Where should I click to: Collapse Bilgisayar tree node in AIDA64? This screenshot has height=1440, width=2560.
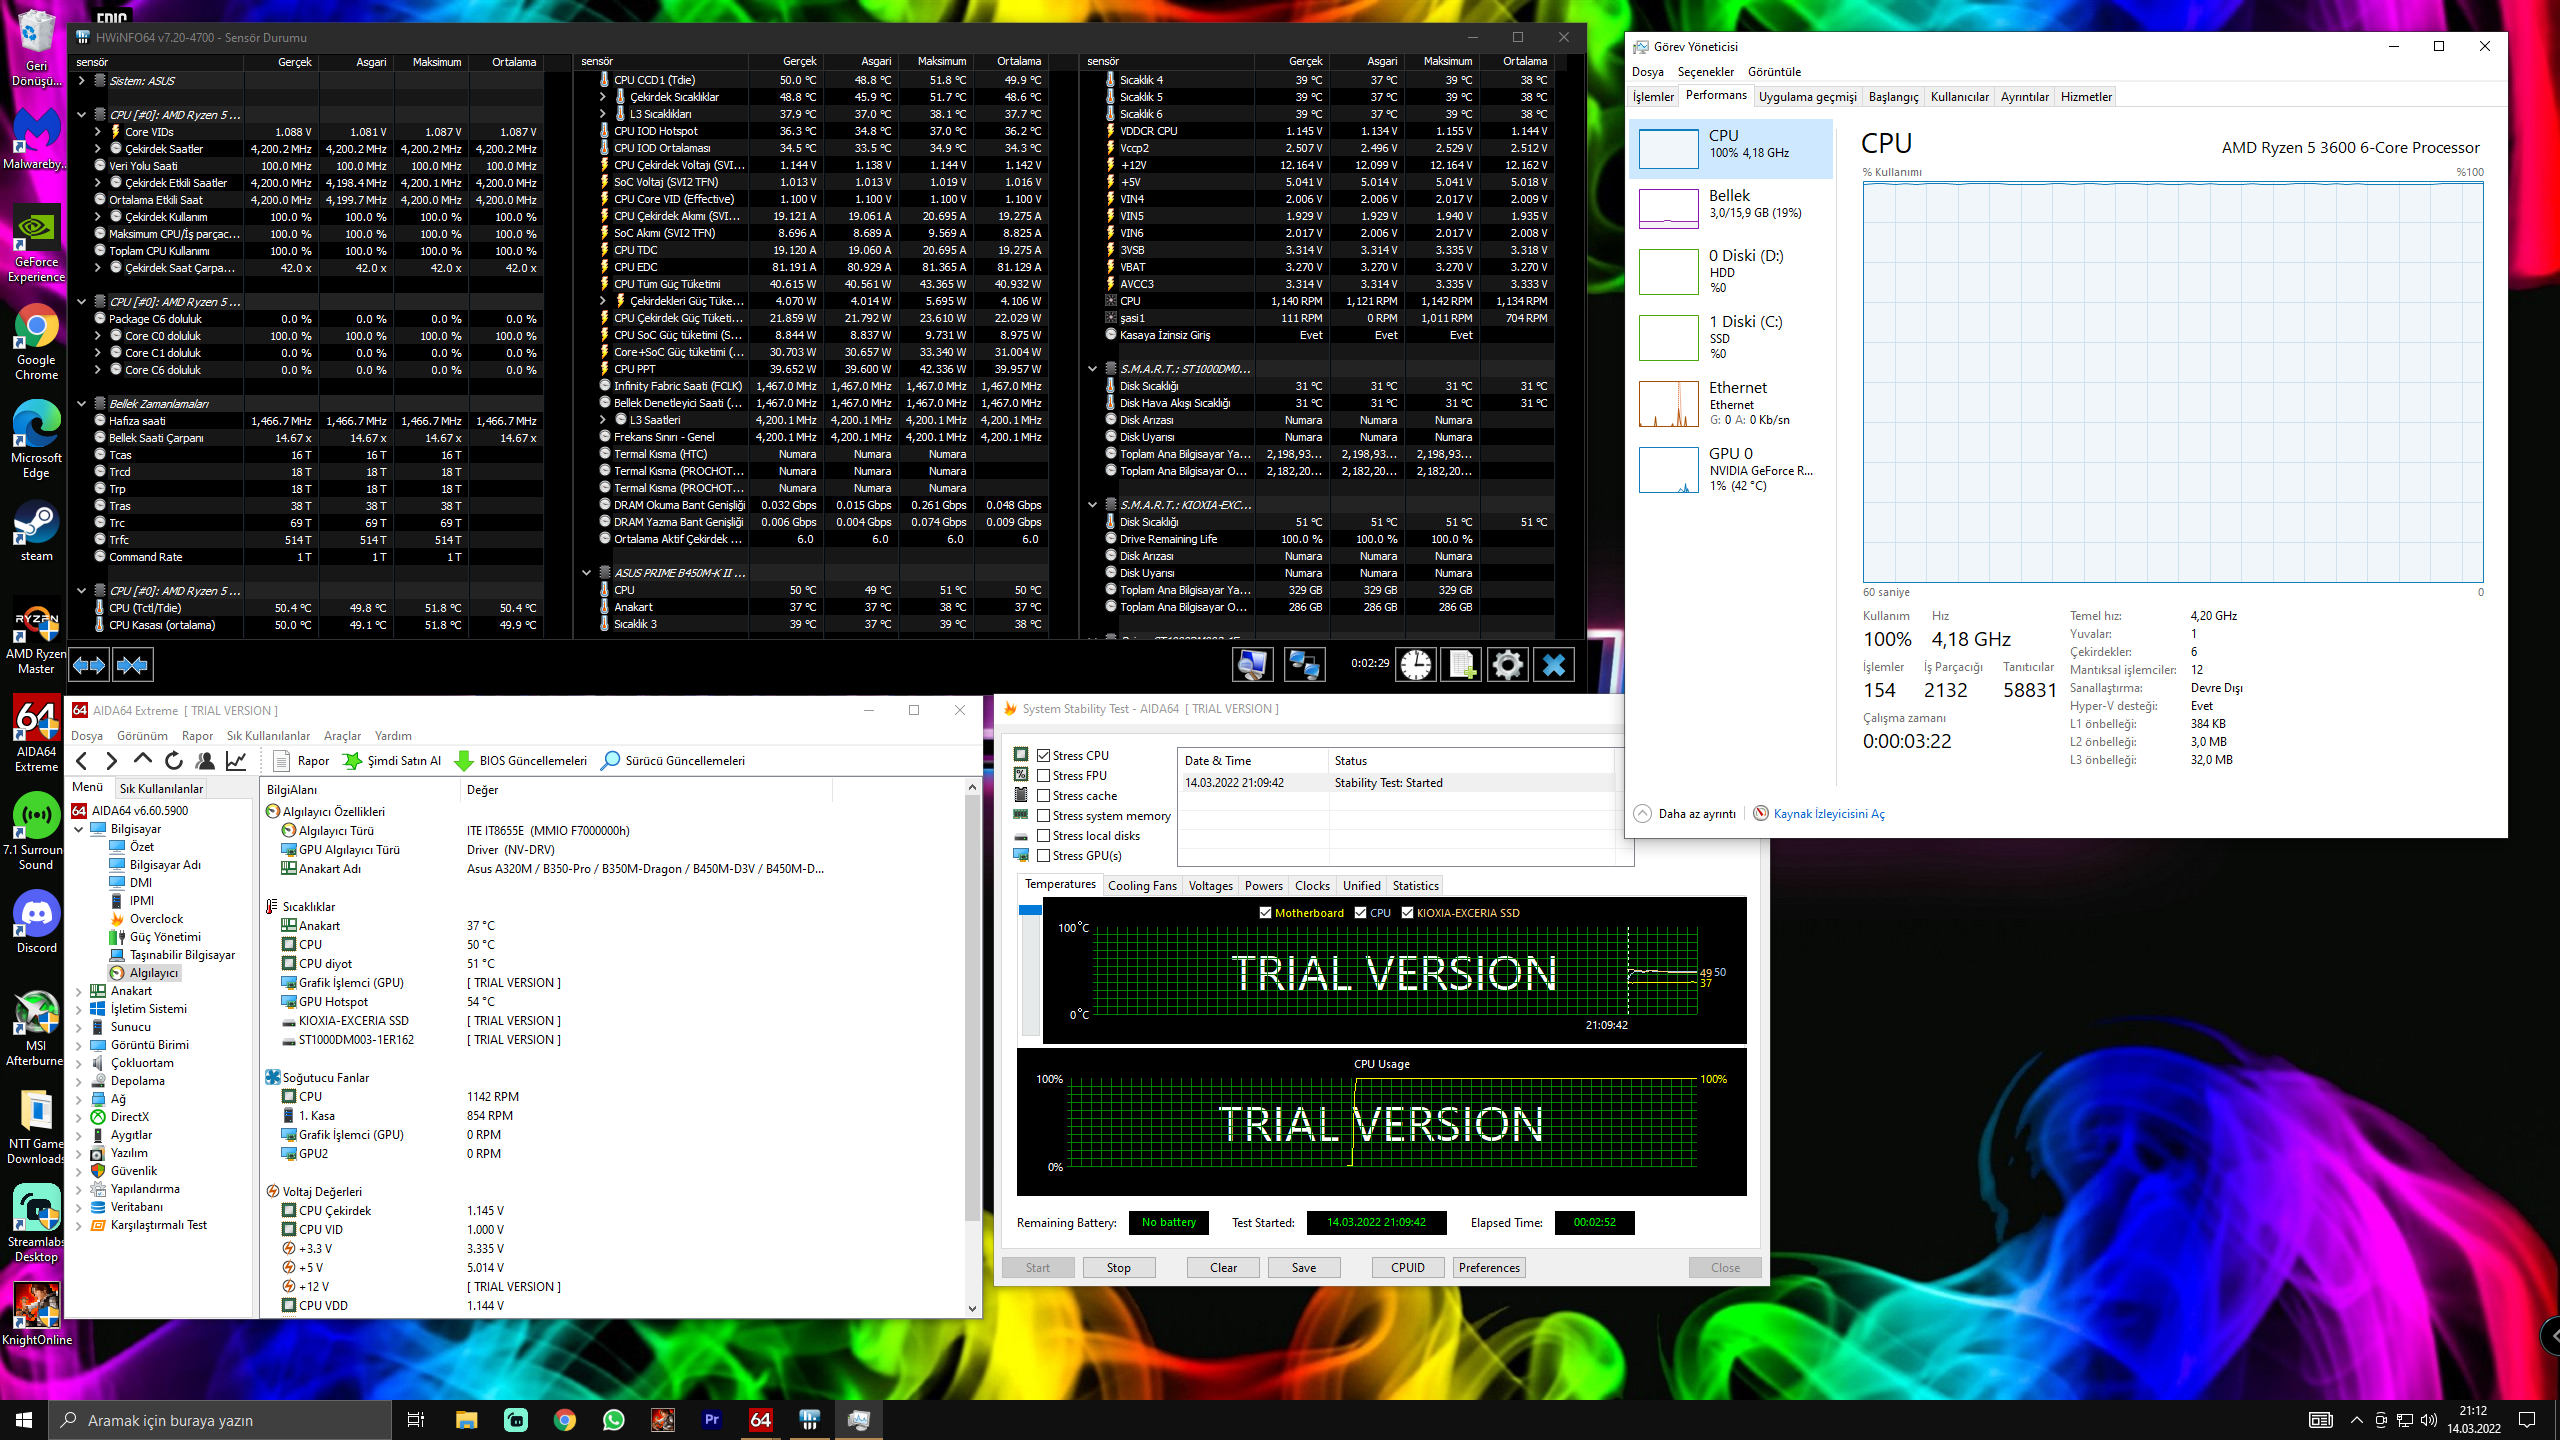pyautogui.click(x=79, y=829)
